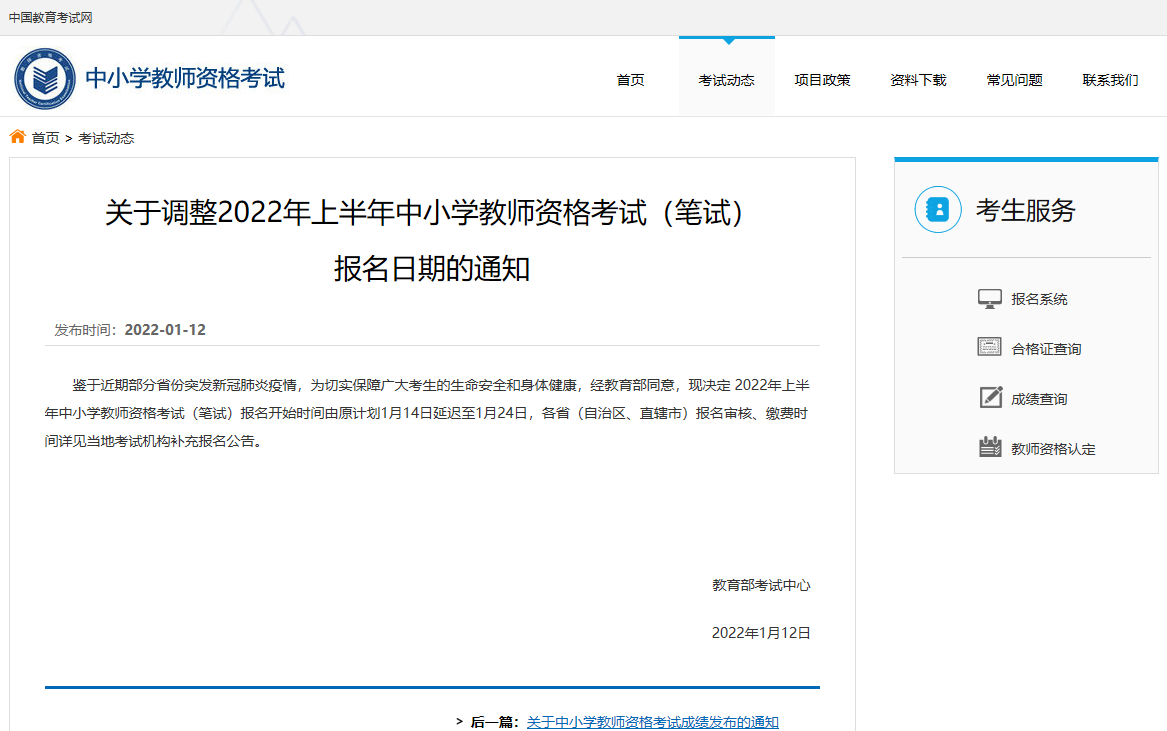Open the 首页 navigation tab
1167x731 pixels.
(x=630, y=80)
